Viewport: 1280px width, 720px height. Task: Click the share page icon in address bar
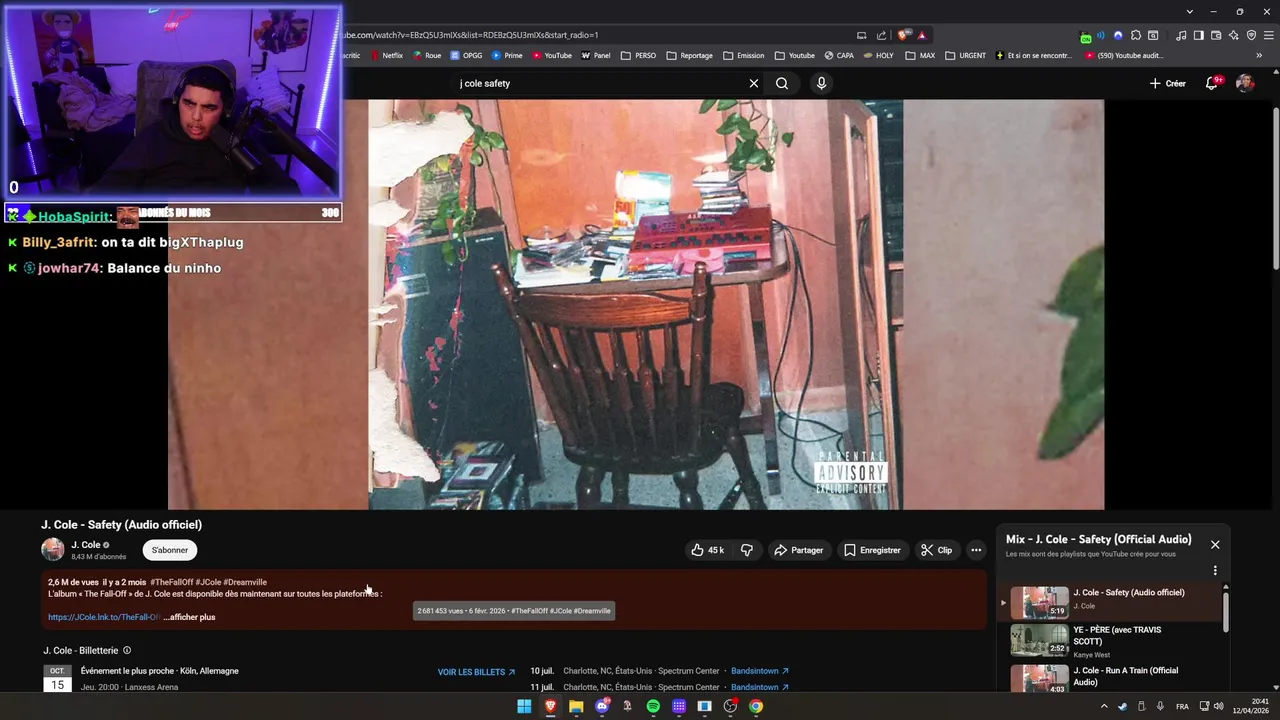coord(881,35)
